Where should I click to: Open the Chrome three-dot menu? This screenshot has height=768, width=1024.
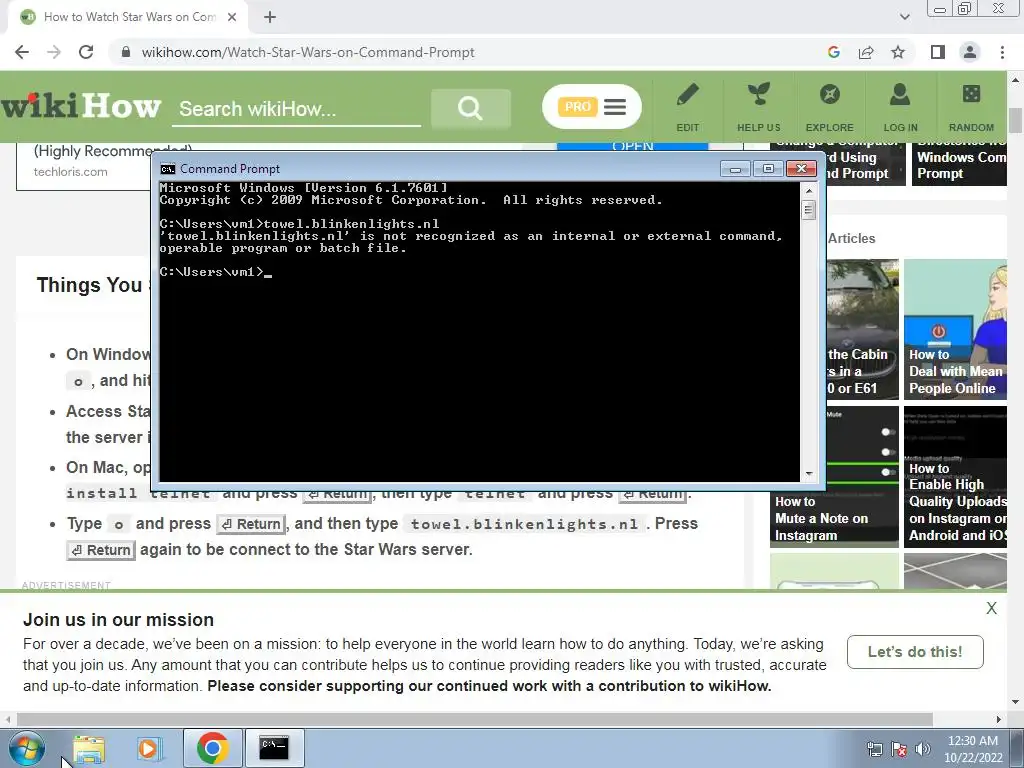(1002, 52)
